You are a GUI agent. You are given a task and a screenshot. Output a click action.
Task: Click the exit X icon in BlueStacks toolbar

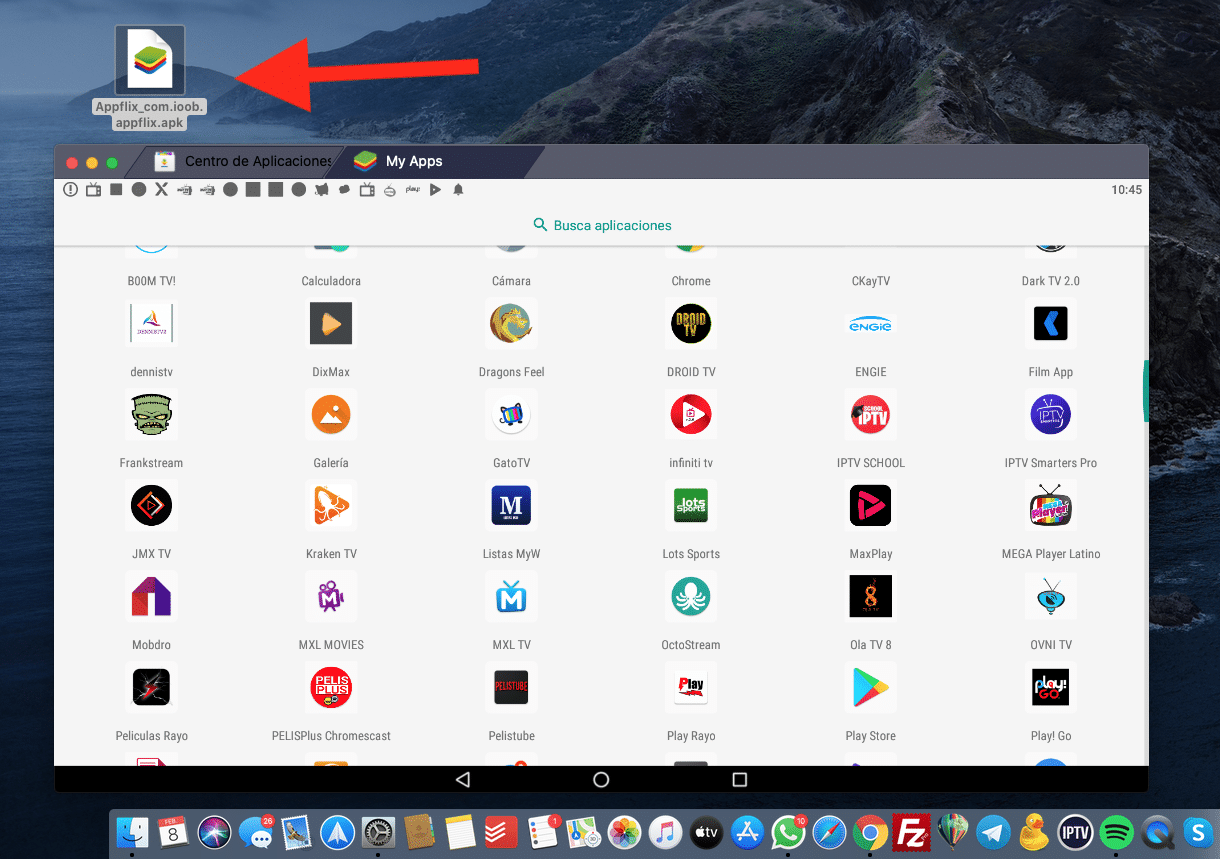tap(161, 189)
